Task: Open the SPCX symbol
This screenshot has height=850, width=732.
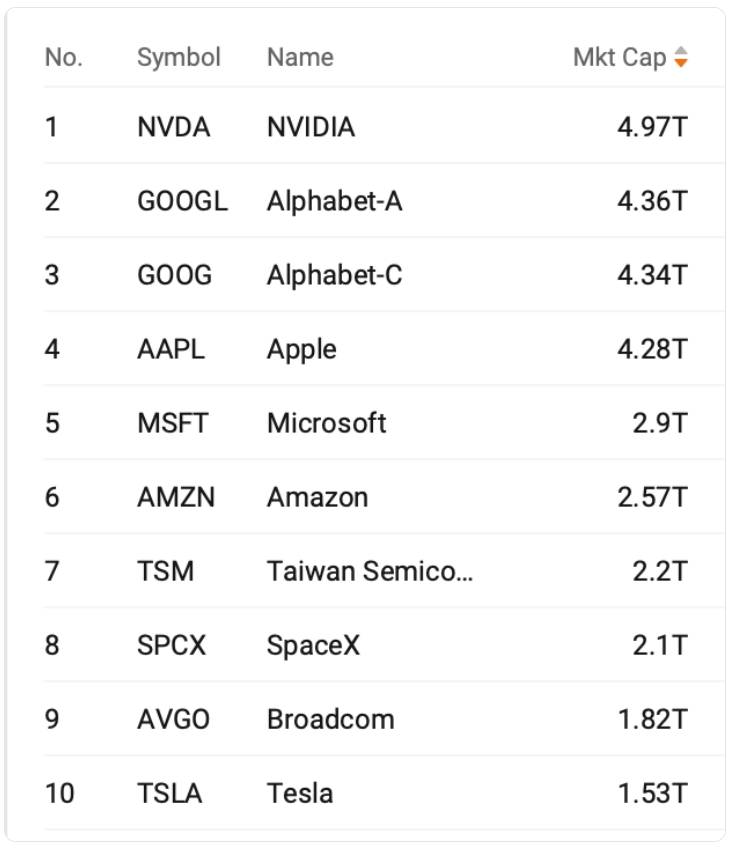Action: pos(171,645)
